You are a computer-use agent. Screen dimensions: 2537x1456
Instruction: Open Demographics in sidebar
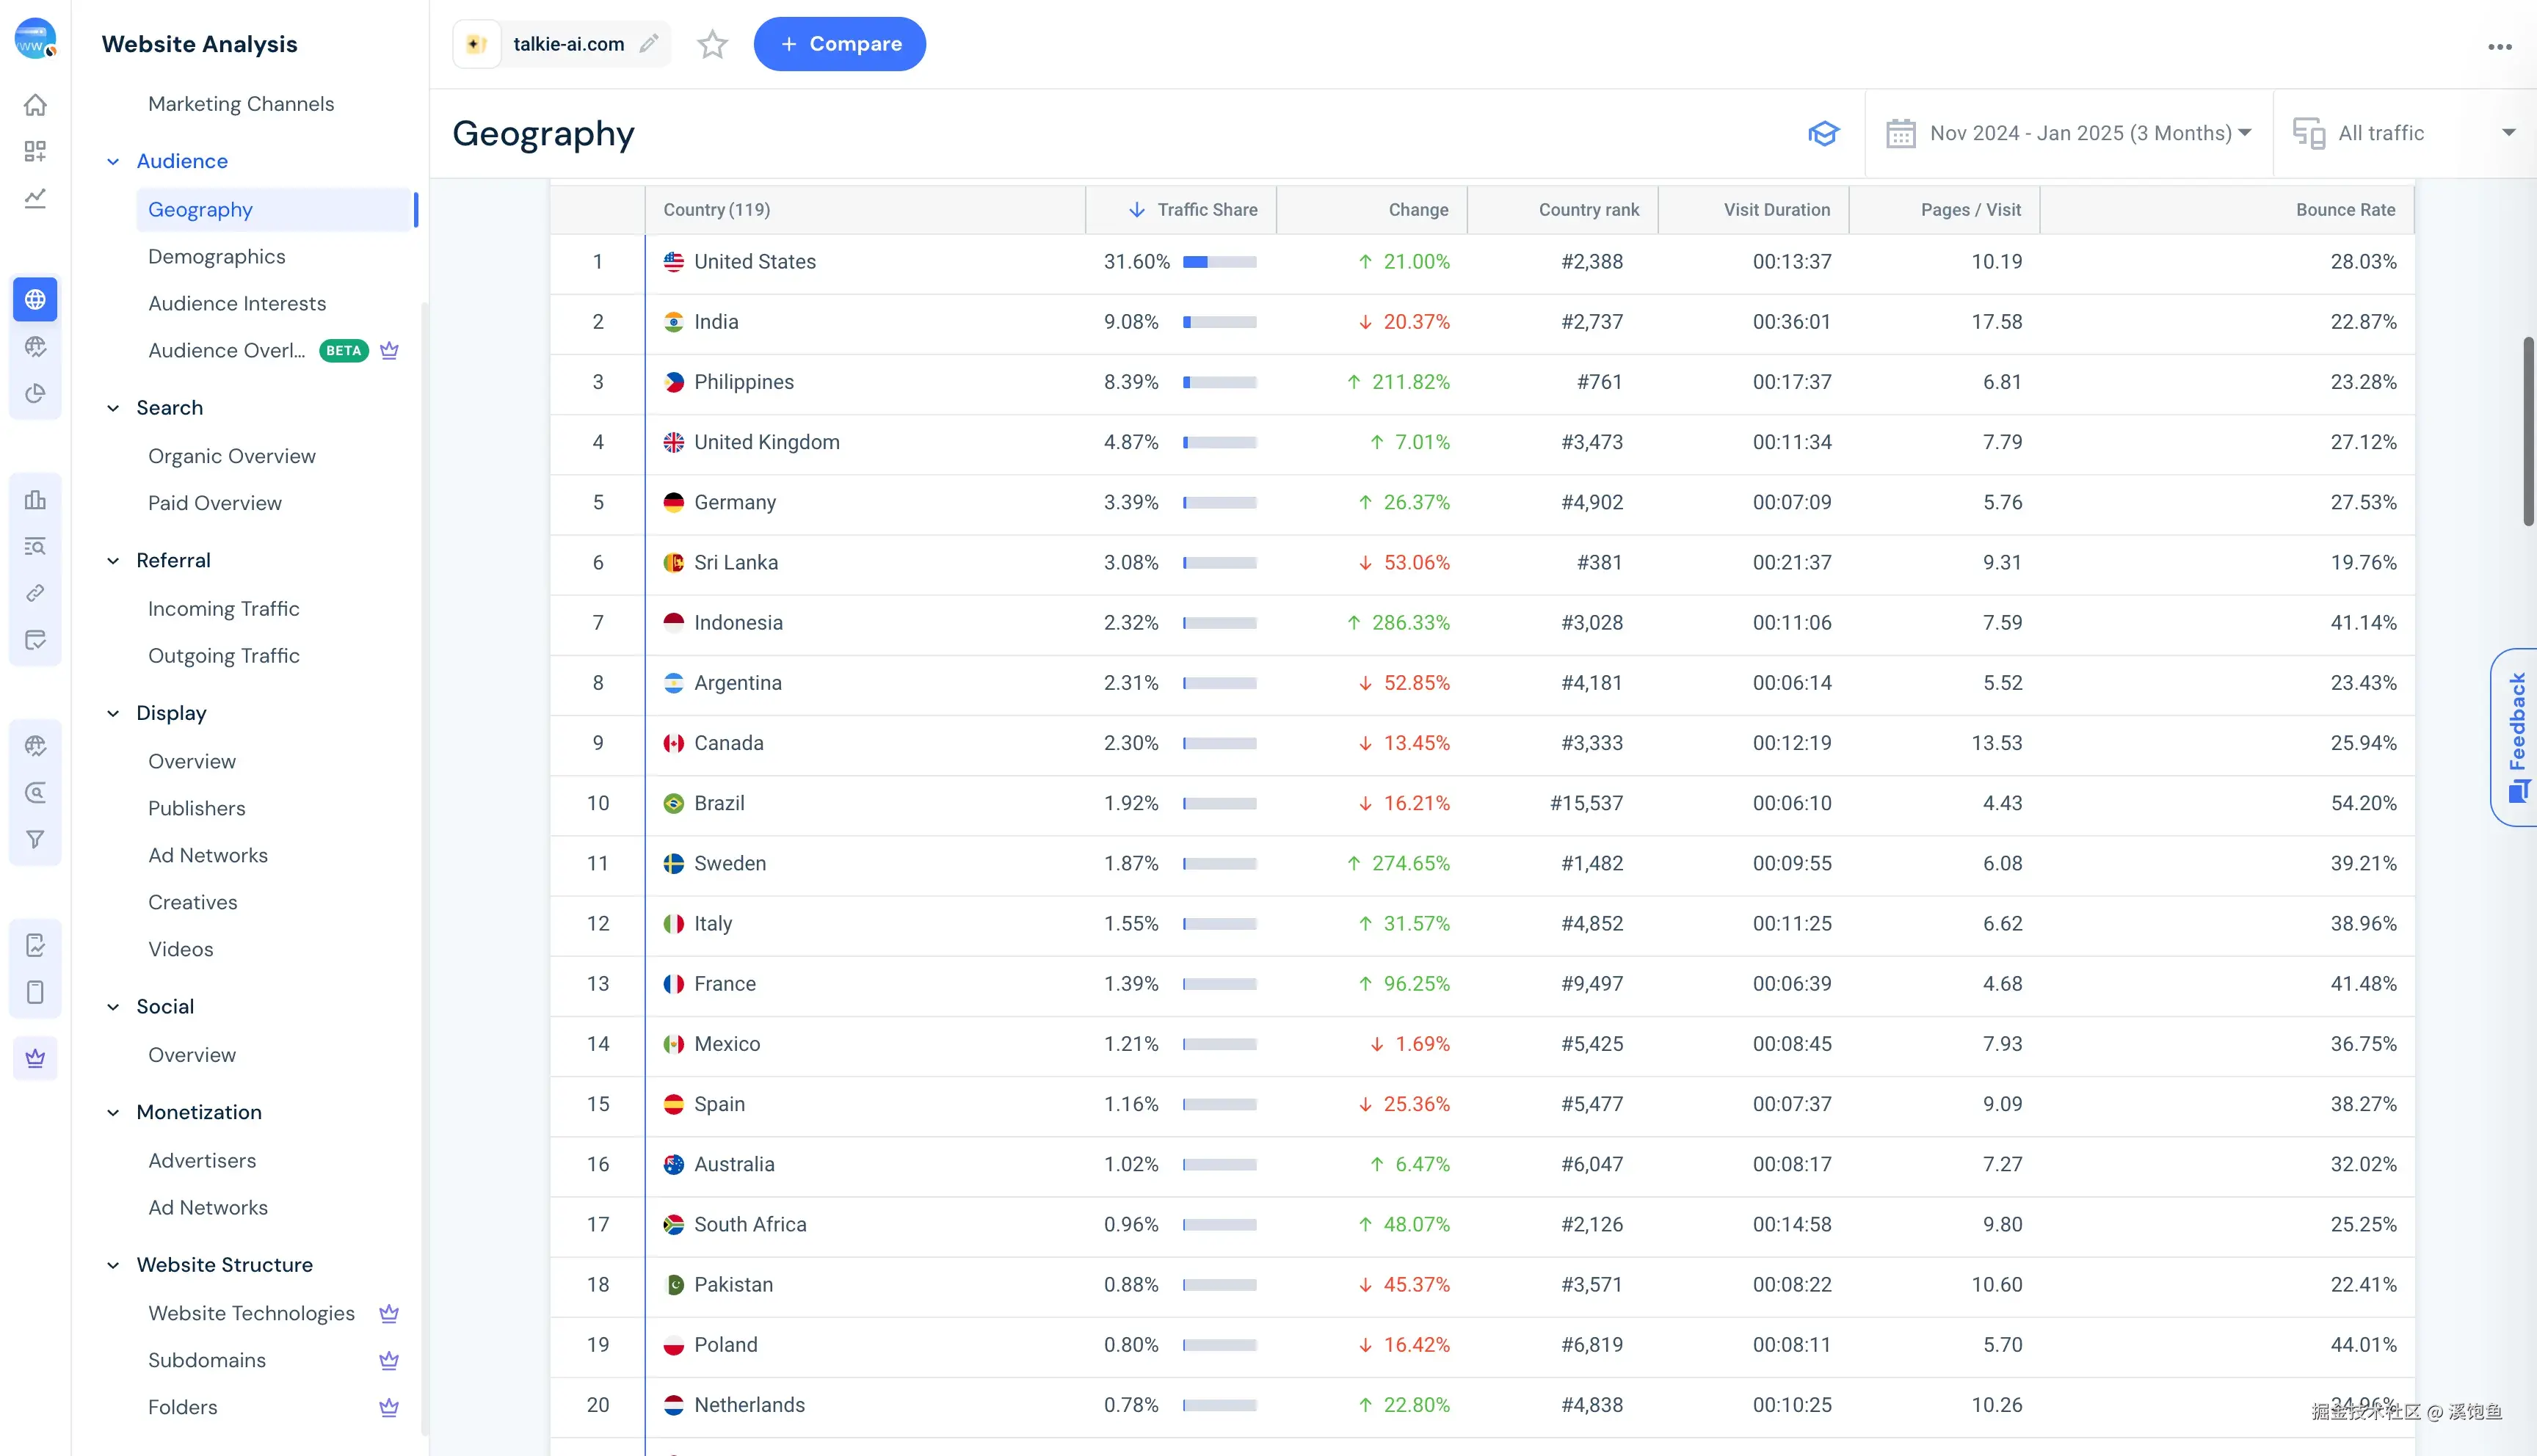point(216,257)
